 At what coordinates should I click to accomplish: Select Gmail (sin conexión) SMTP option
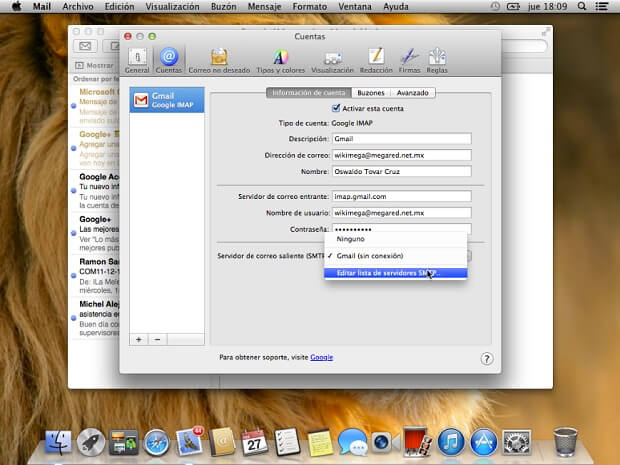(395, 256)
